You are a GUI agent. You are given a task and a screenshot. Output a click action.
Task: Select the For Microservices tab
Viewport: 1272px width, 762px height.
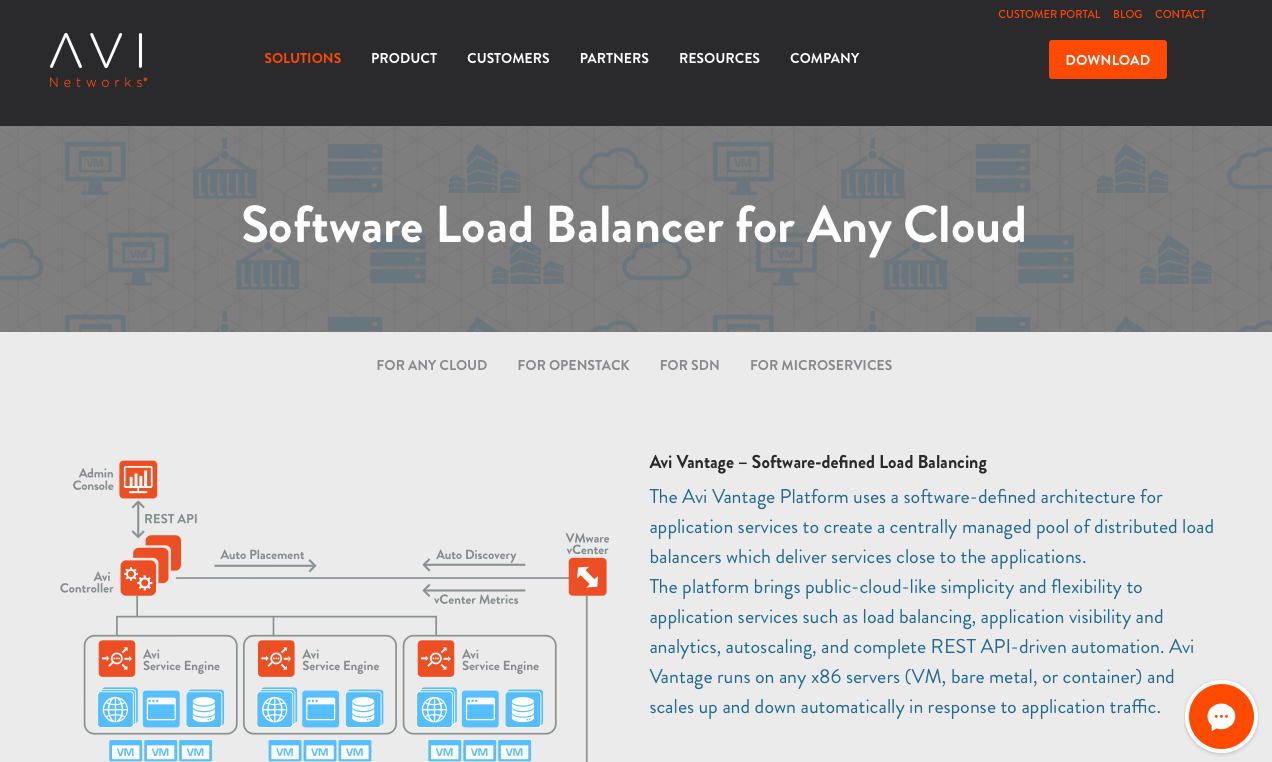tap(821, 365)
